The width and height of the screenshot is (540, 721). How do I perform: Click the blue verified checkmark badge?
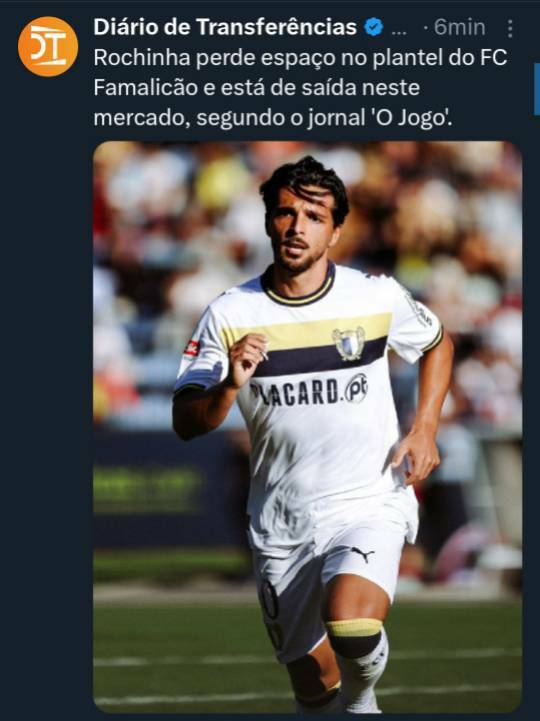(374, 27)
